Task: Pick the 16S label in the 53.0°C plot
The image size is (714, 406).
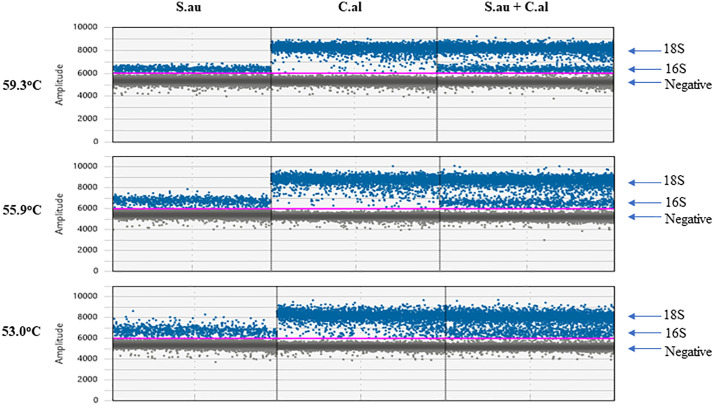Action: (x=675, y=333)
